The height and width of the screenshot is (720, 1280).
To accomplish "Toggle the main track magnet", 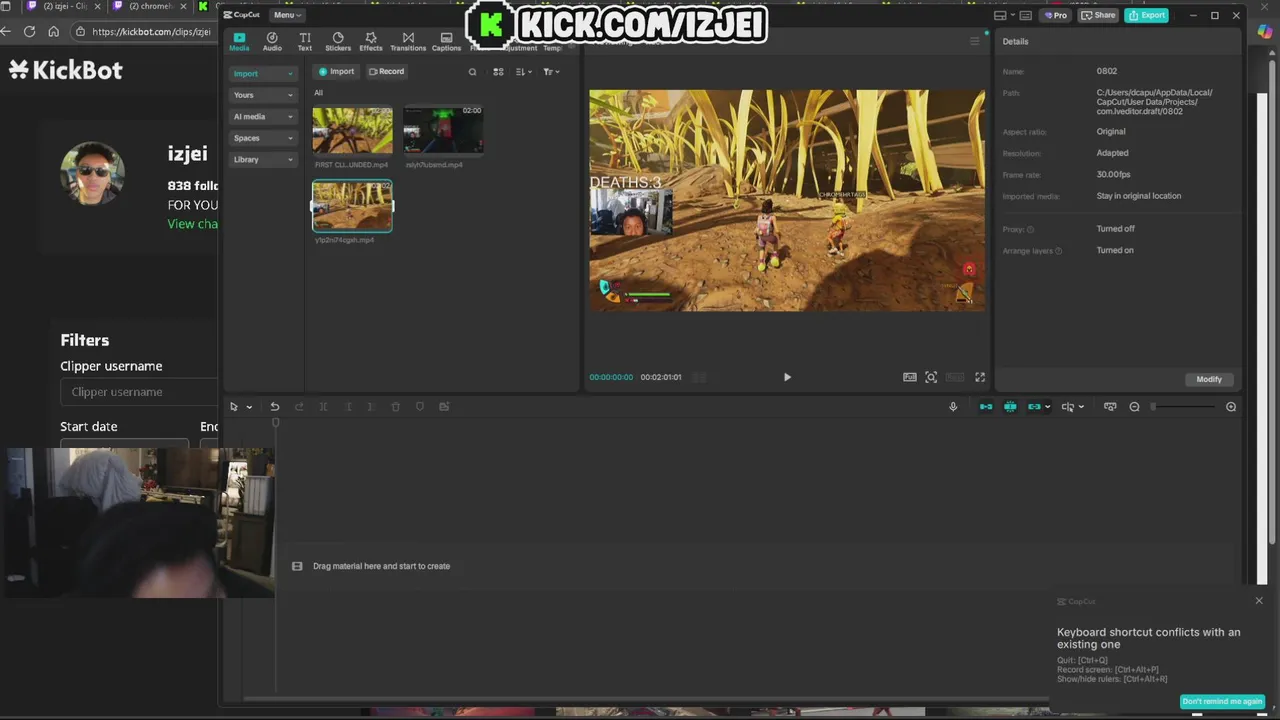I will click(986, 407).
